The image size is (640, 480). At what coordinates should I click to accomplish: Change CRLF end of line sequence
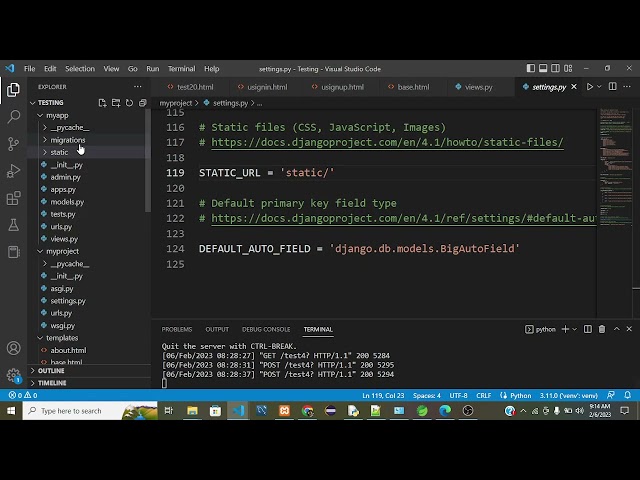coord(484,396)
